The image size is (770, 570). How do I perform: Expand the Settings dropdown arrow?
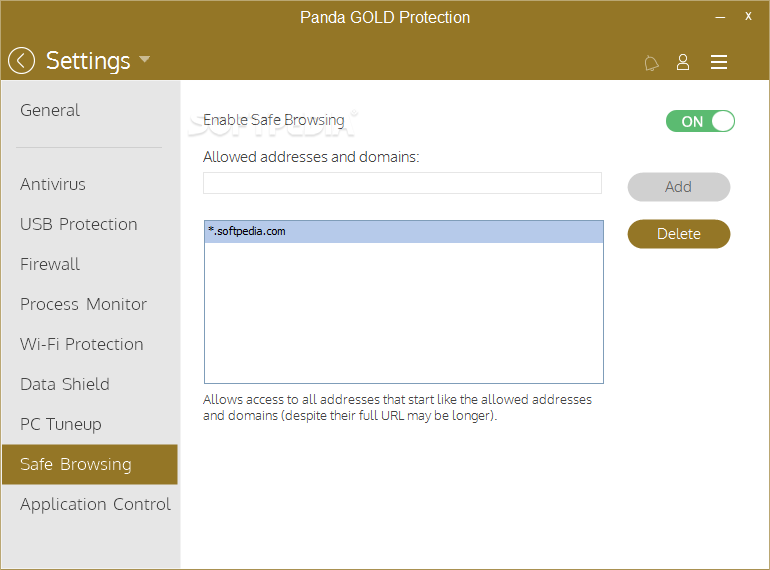[144, 59]
